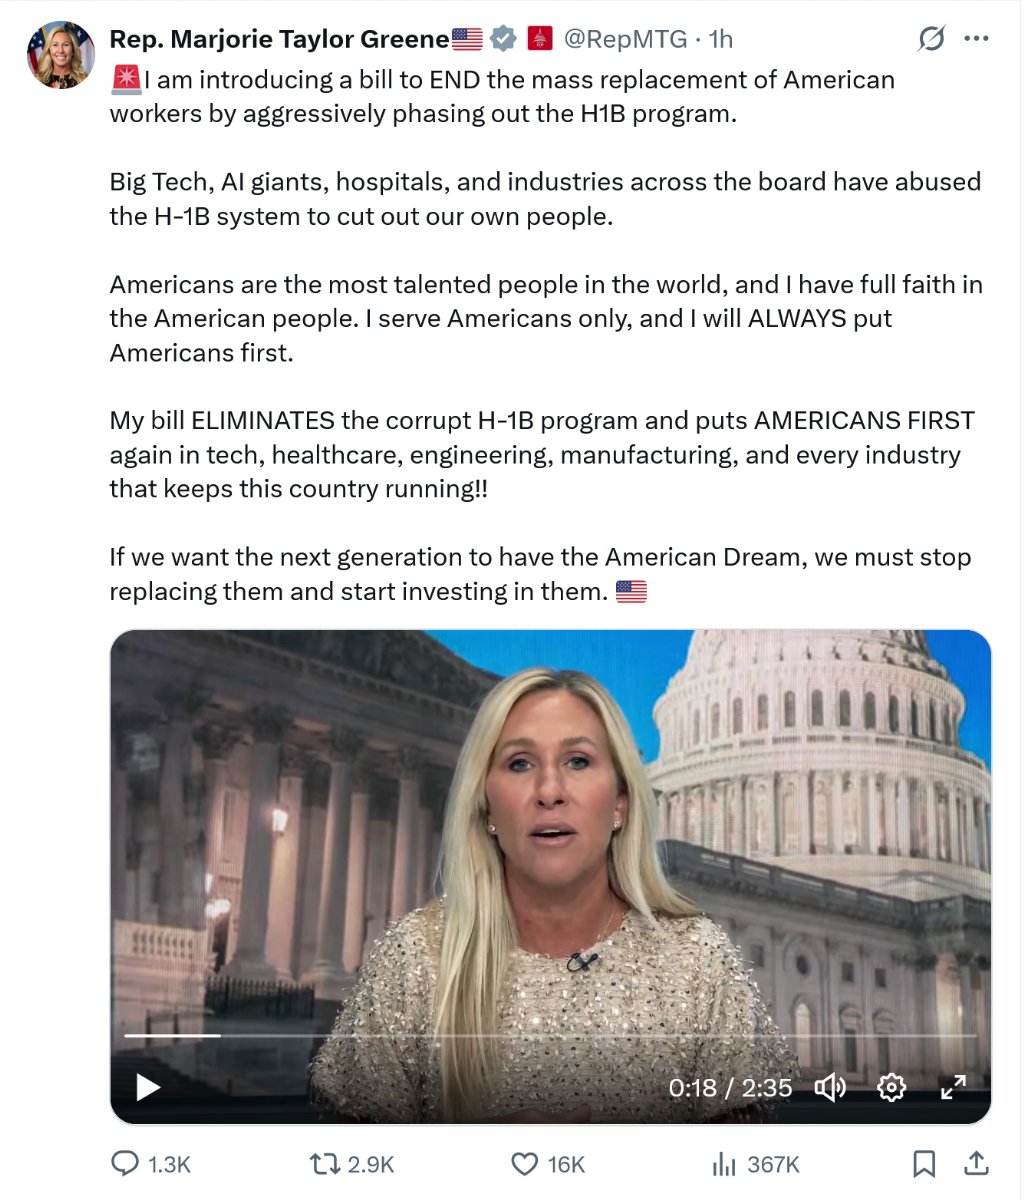Screen dimensions: 1034x1200
Task: Open the three-dot more options menu
Action: (x=976, y=39)
